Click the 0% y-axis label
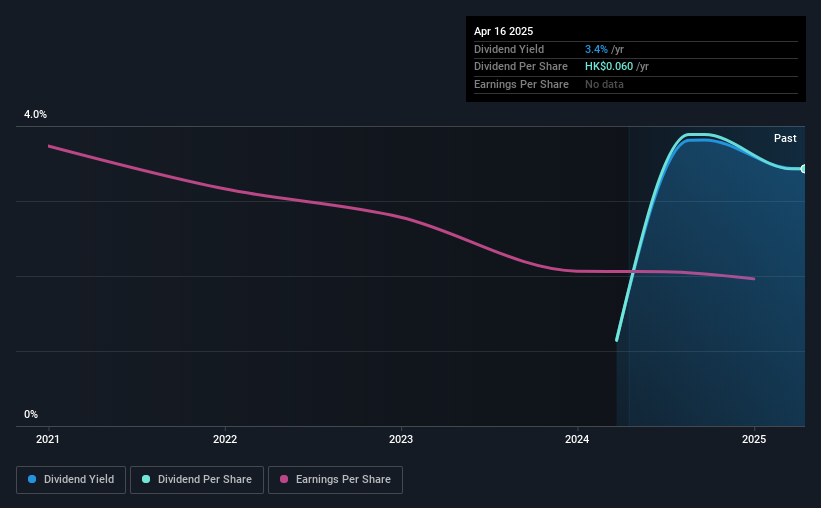Image resolution: width=821 pixels, height=508 pixels. (31, 414)
